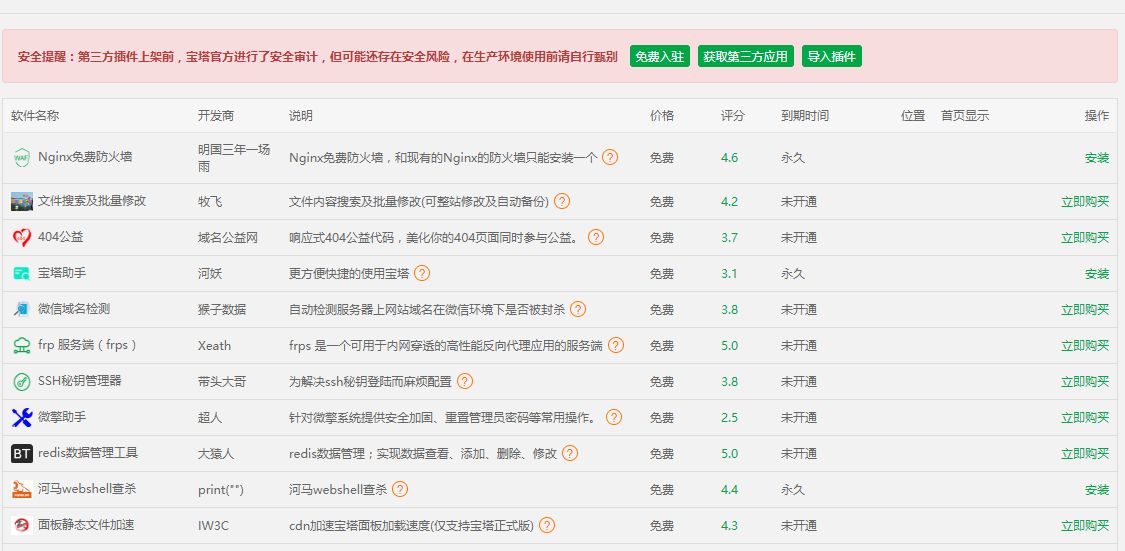
Task: Open help icon for cdn加速宝塔面板 description
Action: click(x=547, y=525)
